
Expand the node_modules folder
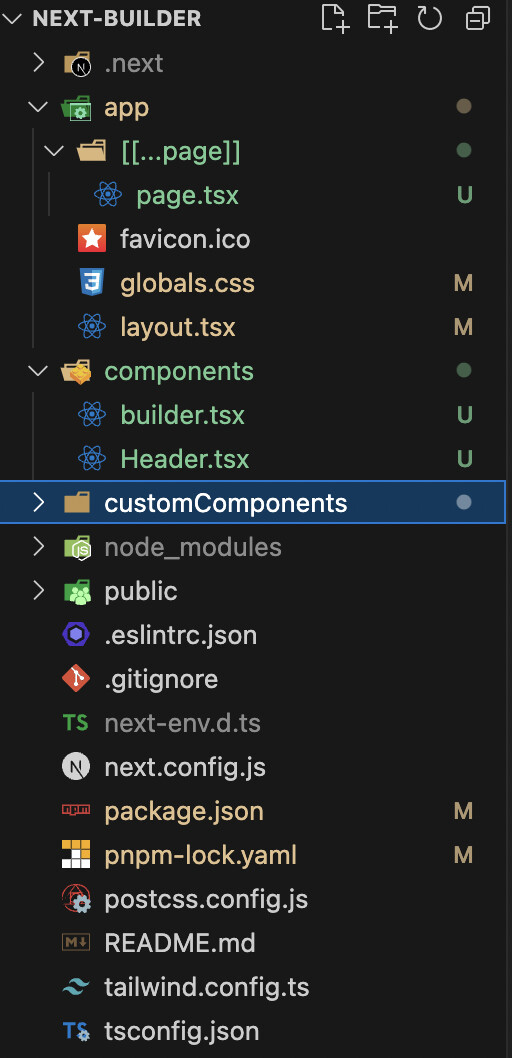coord(38,547)
